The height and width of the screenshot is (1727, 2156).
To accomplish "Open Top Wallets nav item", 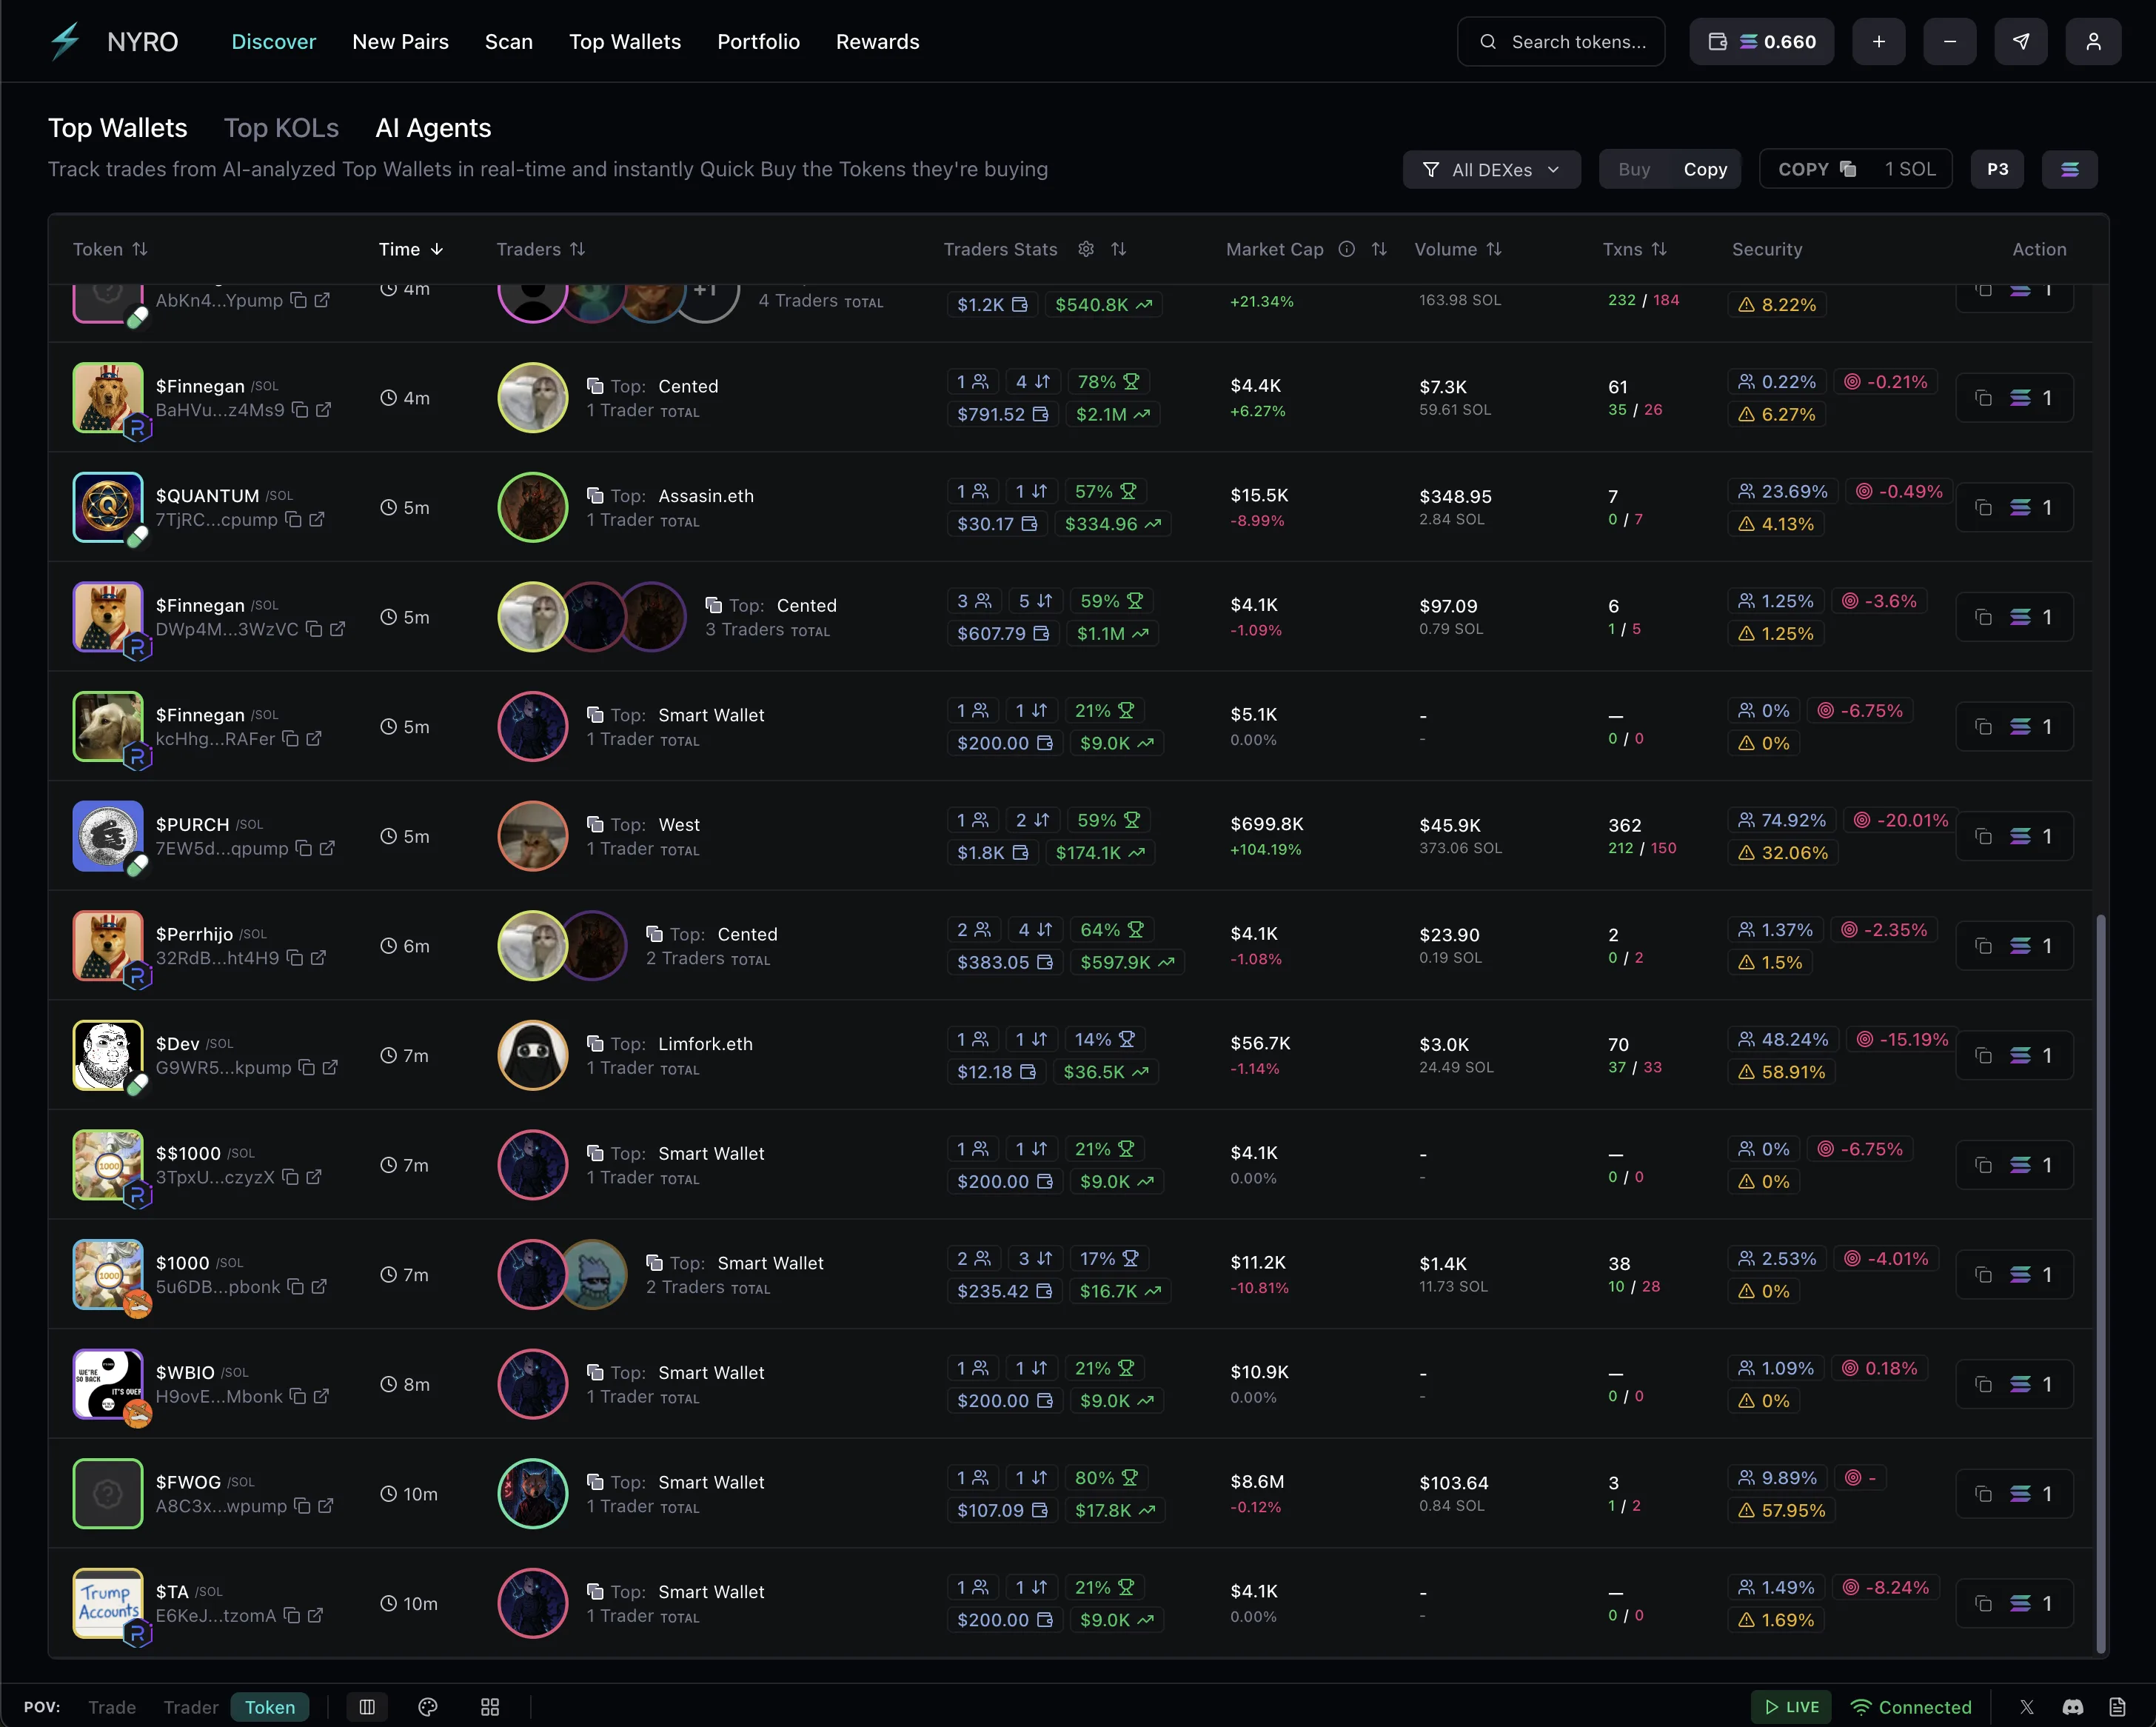I will (x=624, y=42).
